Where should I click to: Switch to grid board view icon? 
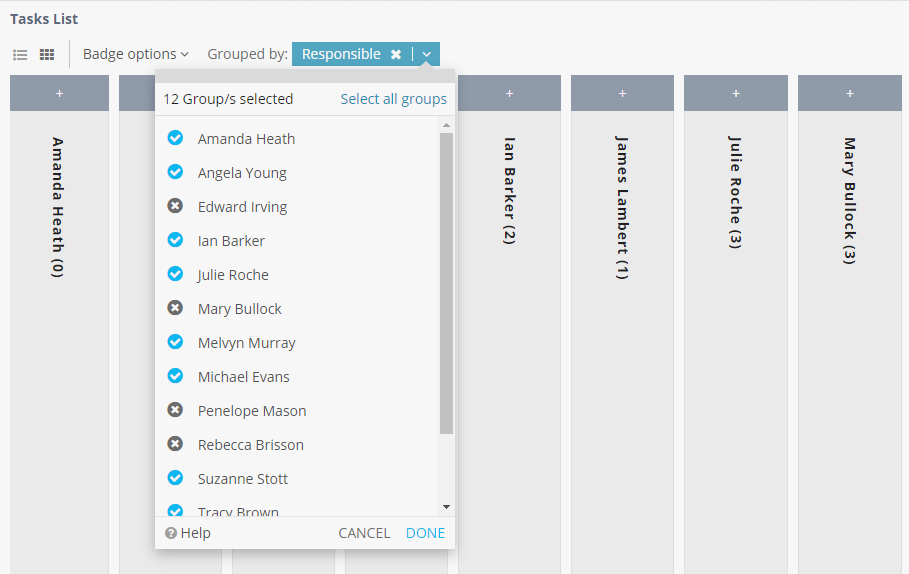pos(47,54)
